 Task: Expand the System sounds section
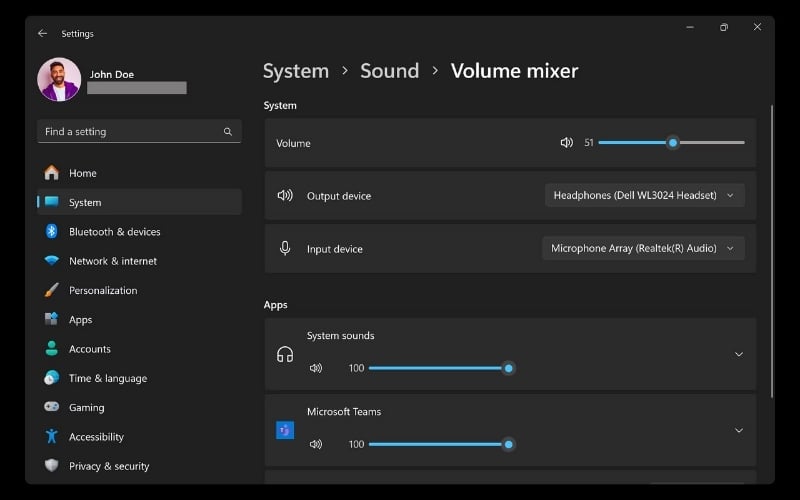tap(739, 354)
